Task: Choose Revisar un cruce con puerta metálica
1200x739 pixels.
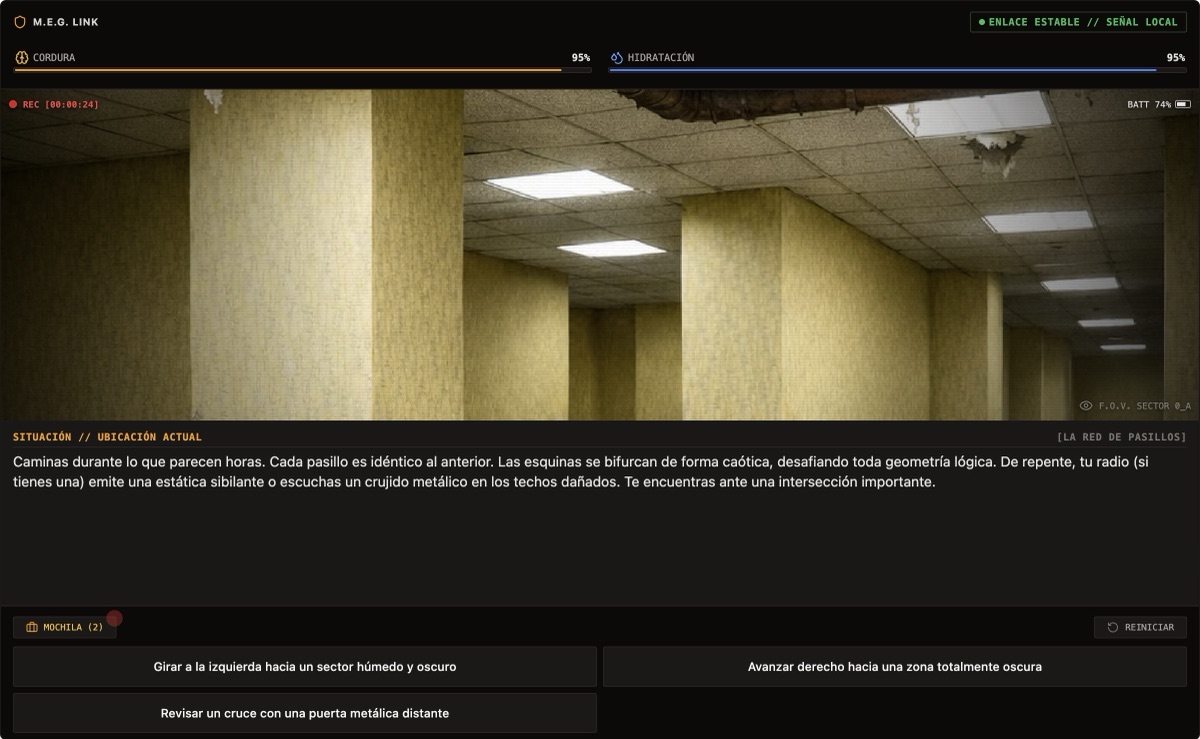Action: (x=305, y=713)
